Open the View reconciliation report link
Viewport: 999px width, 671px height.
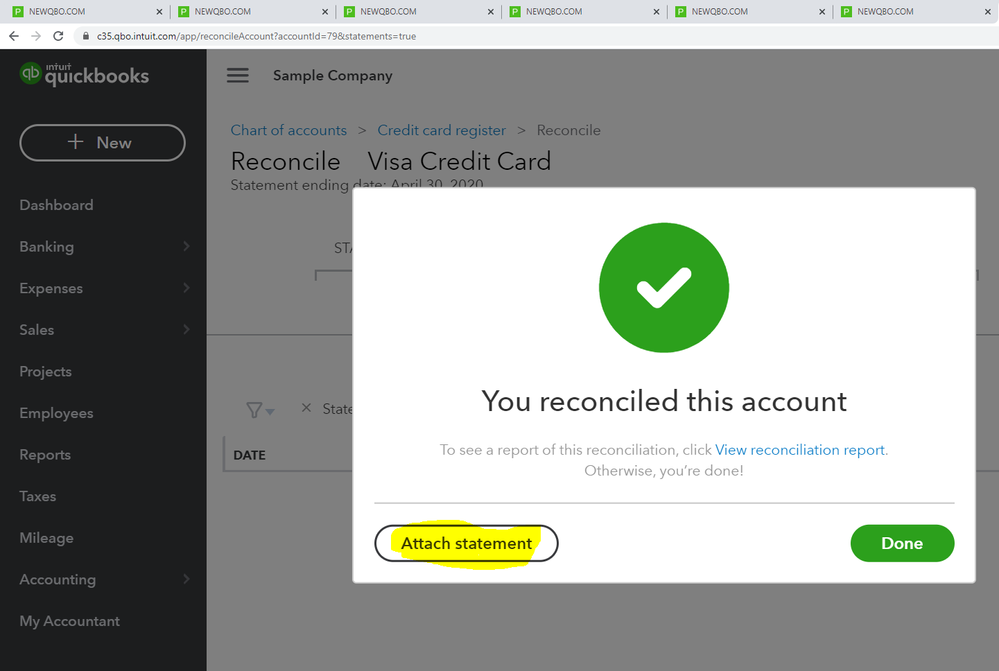tap(800, 450)
